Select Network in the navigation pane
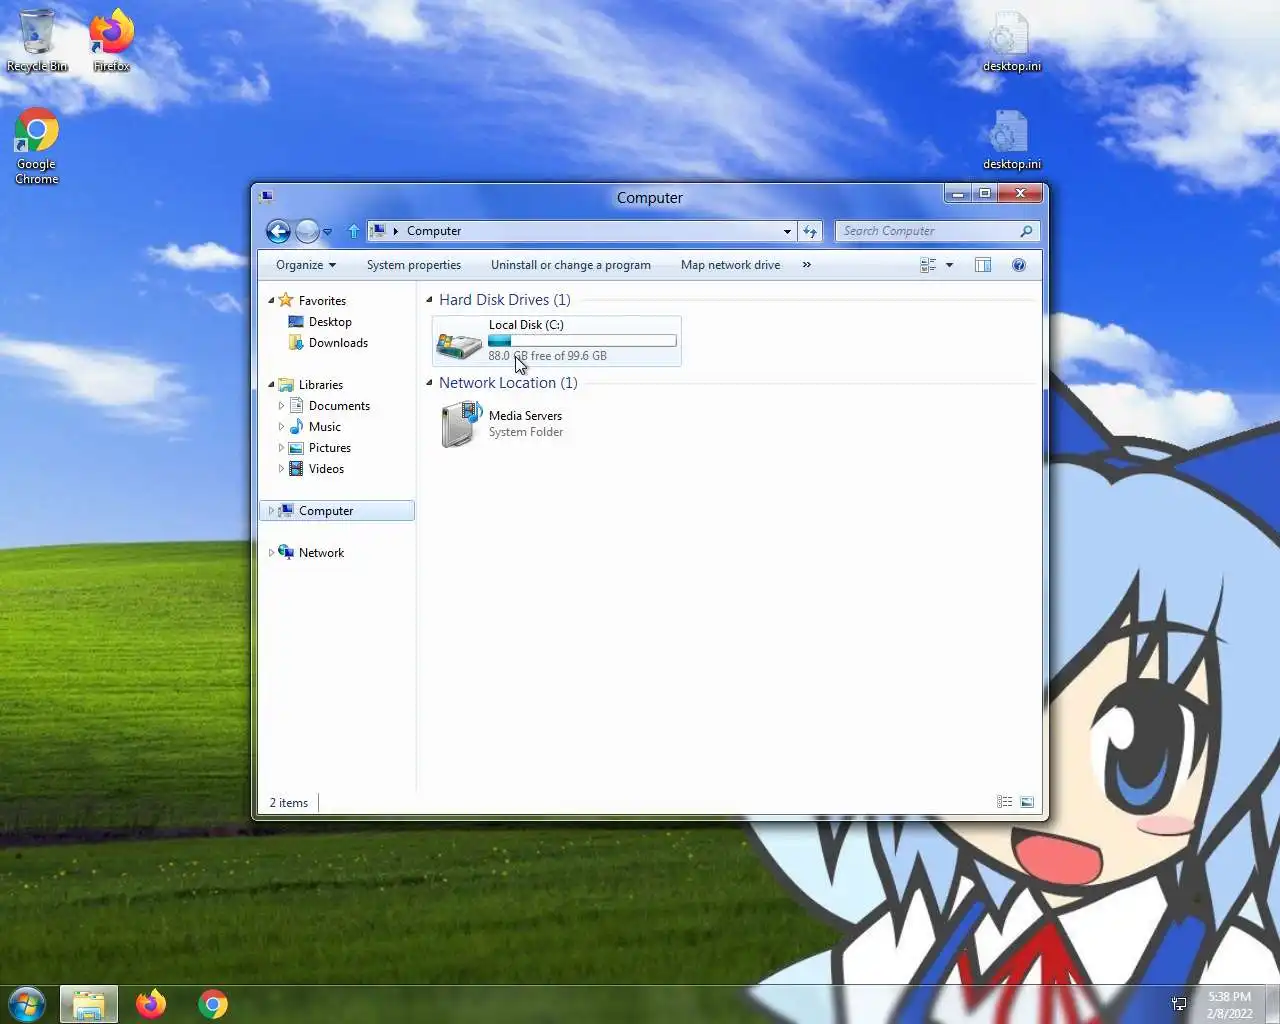The height and width of the screenshot is (1024, 1280). coord(321,553)
